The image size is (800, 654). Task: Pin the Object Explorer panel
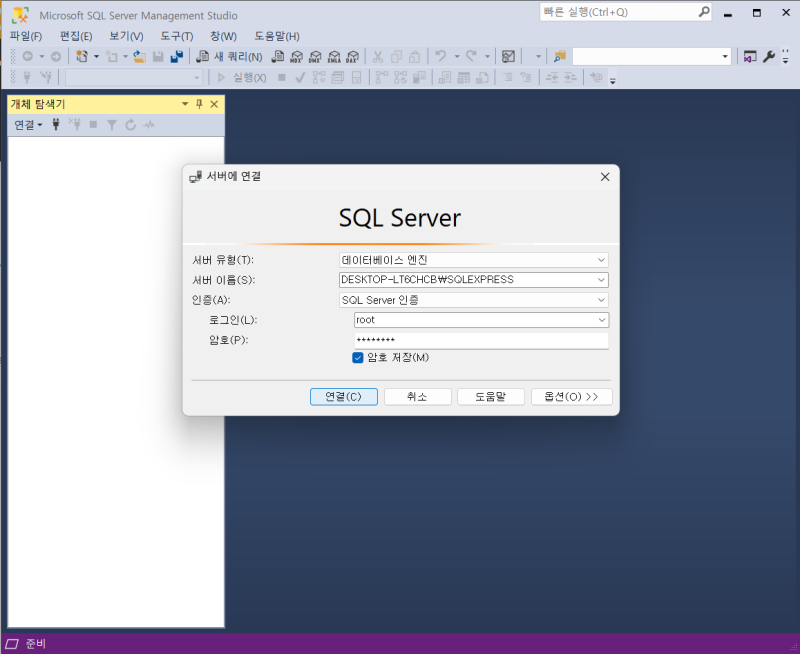(198, 103)
